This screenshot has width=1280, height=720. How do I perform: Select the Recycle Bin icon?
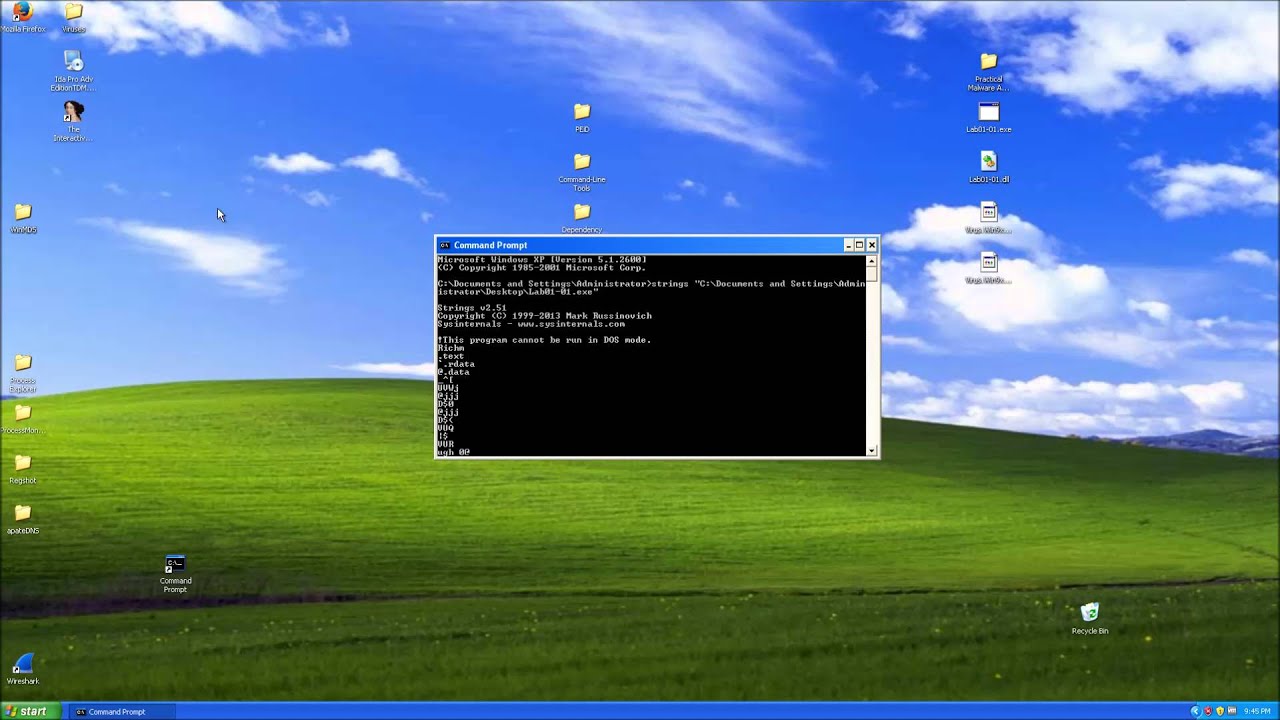pyautogui.click(x=1090, y=619)
